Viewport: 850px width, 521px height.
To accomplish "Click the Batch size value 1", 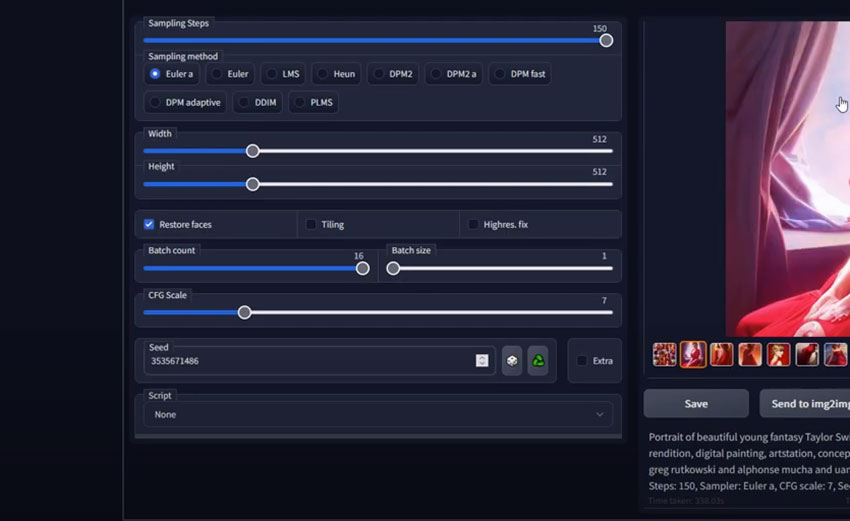I will (x=604, y=256).
